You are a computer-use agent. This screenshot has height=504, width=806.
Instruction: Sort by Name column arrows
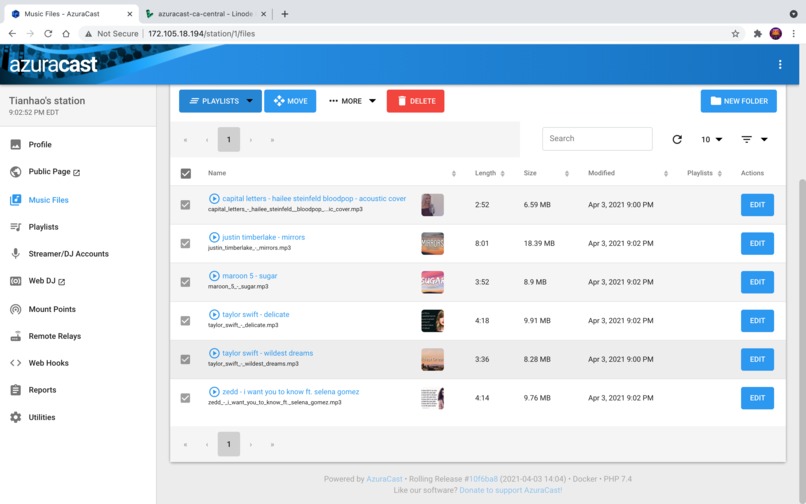coord(453,173)
